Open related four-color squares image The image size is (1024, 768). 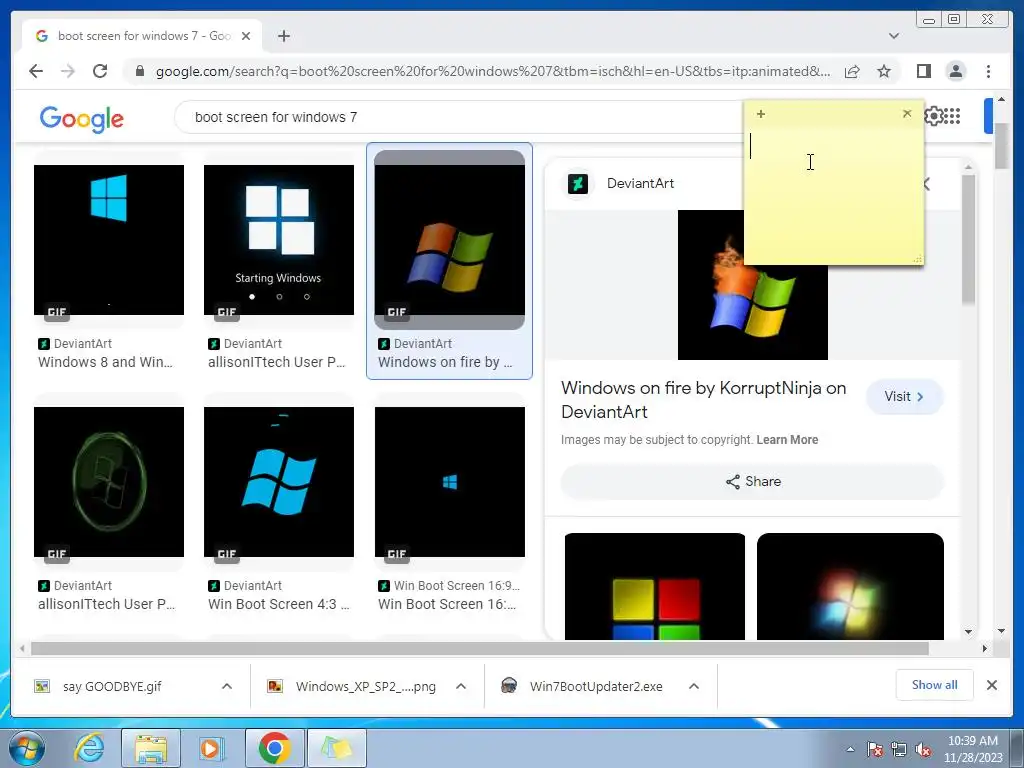[654, 586]
